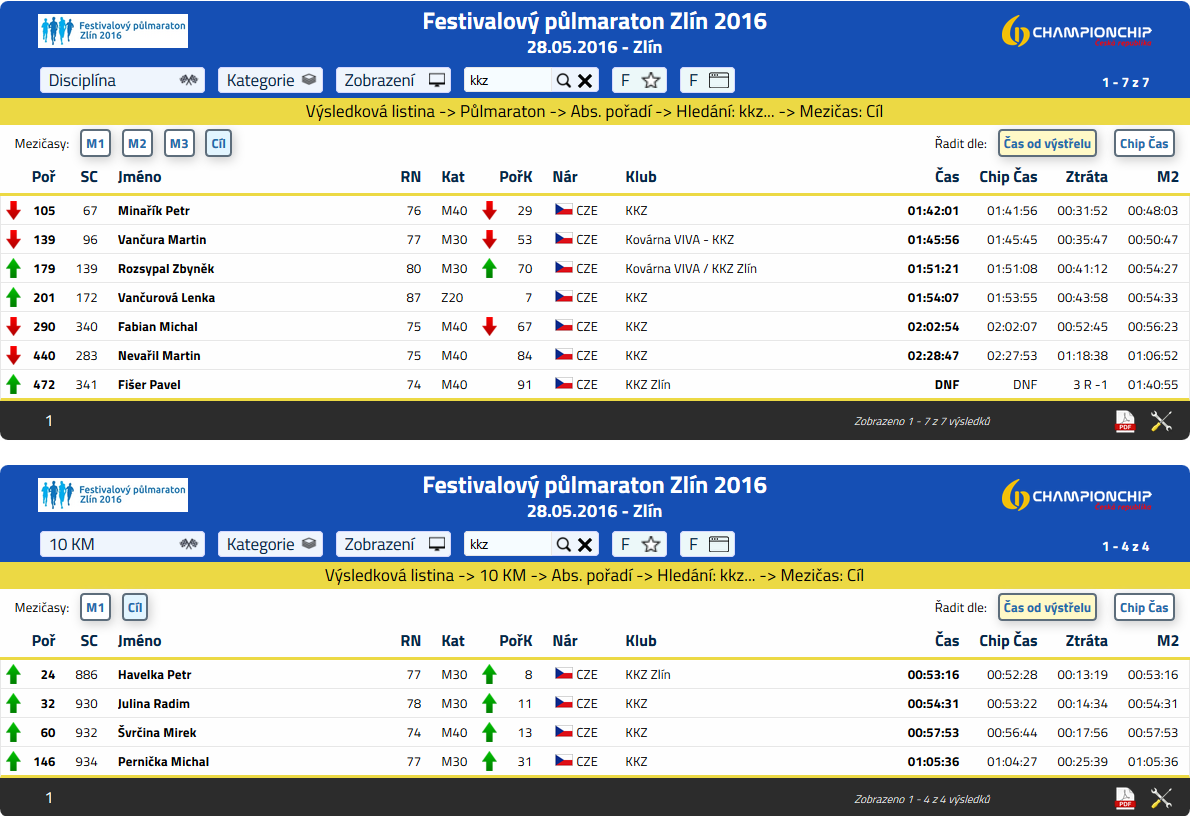
Task: Sort 10 KM list by Čas od výstřelu
Action: pyautogui.click(x=1047, y=607)
